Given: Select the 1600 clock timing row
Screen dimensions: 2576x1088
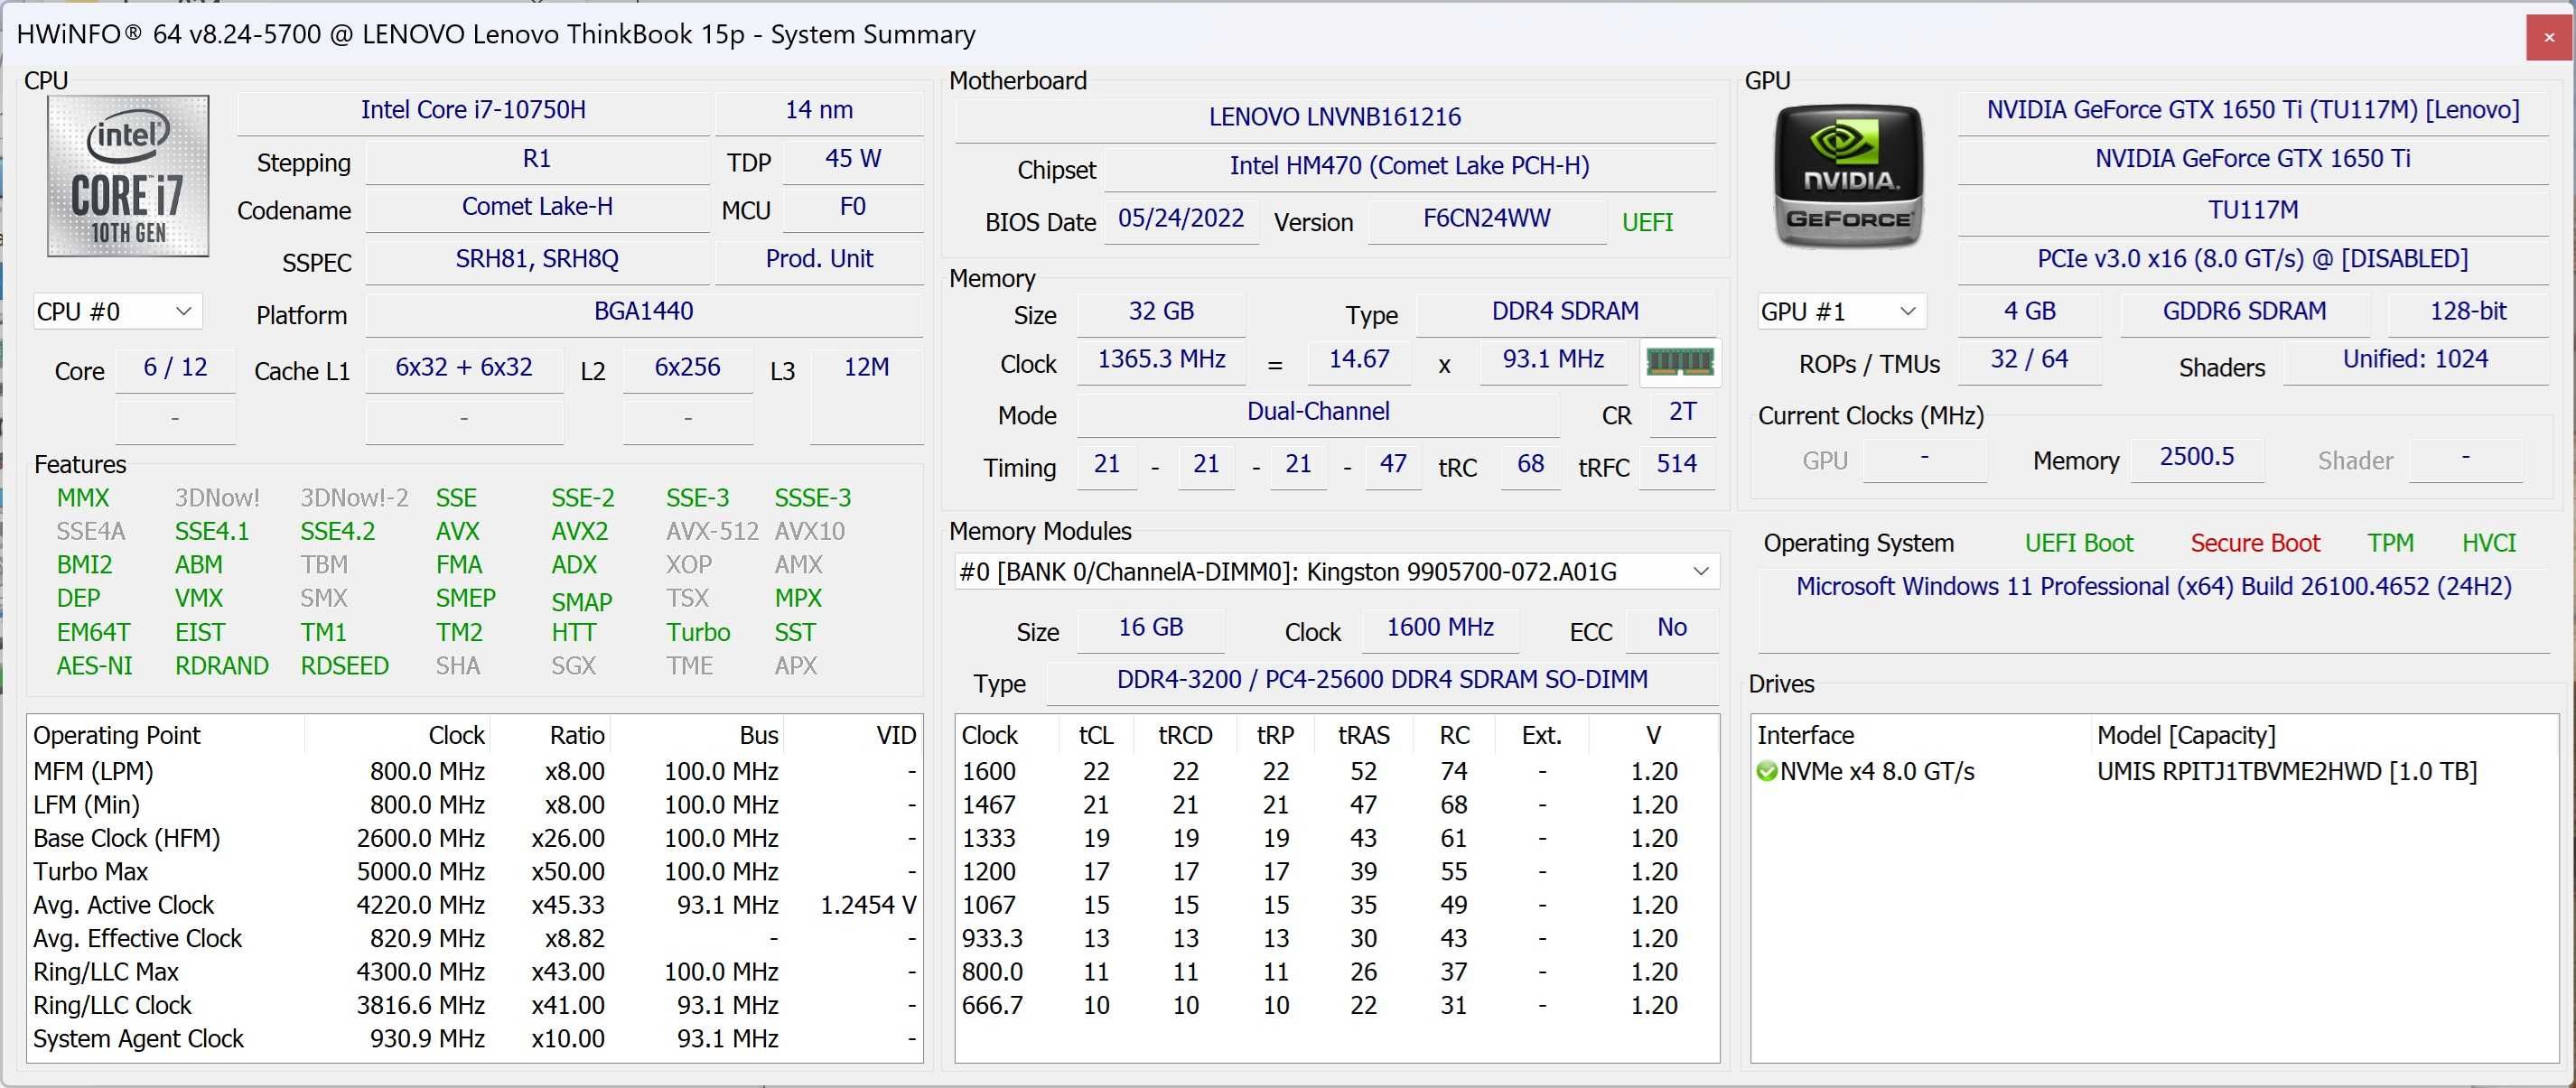Looking at the screenshot, I should (1336, 772).
